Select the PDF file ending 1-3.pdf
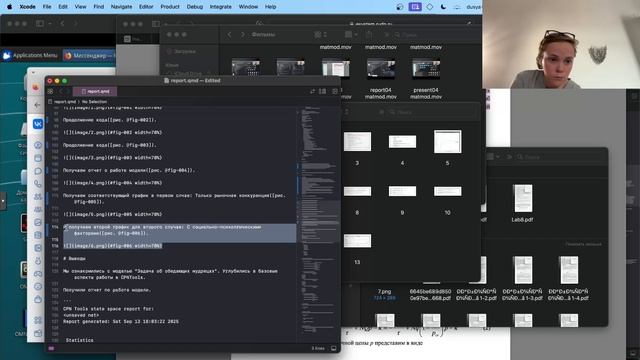This screenshot has width=640, height=360. pos(522,278)
